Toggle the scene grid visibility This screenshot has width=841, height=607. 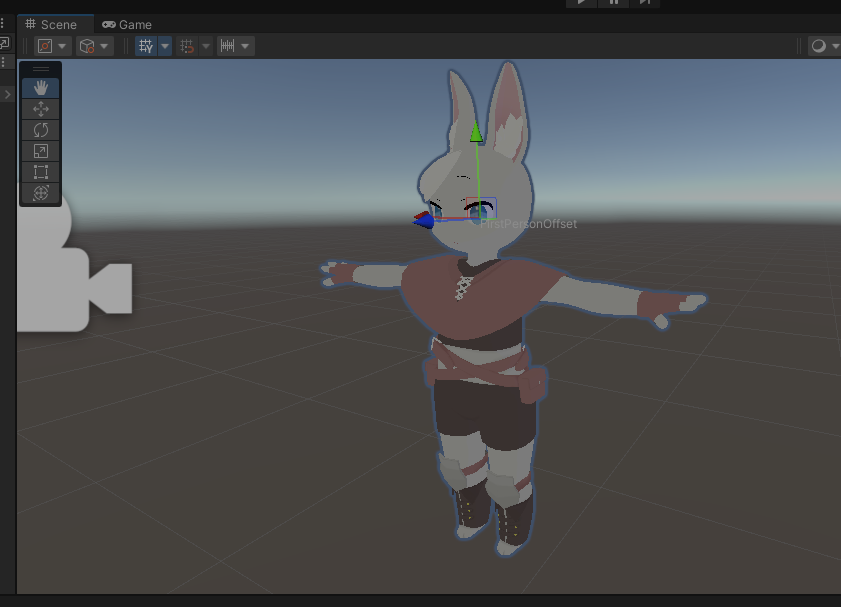coord(146,46)
